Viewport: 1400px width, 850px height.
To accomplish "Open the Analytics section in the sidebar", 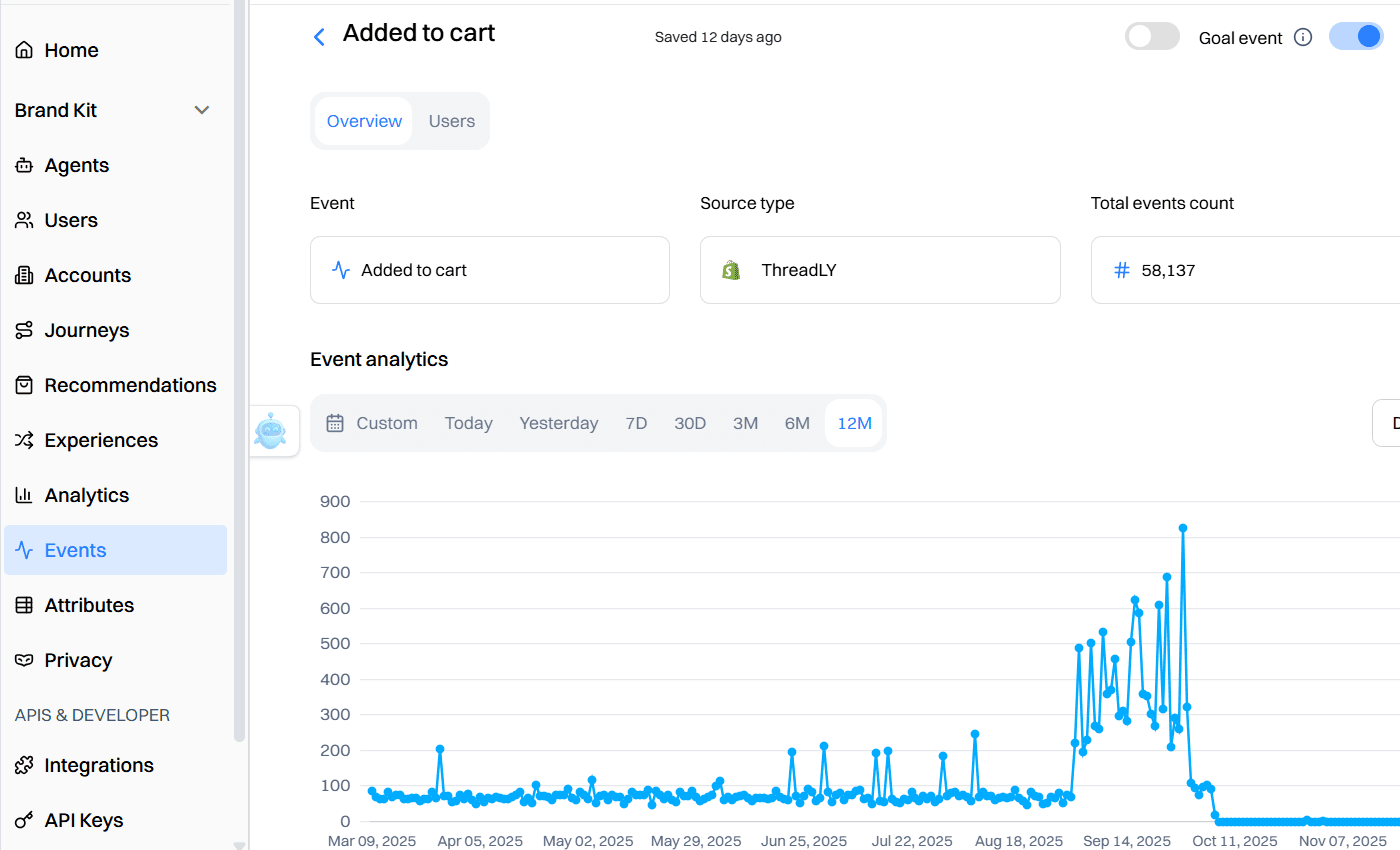I will tap(86, 495).
